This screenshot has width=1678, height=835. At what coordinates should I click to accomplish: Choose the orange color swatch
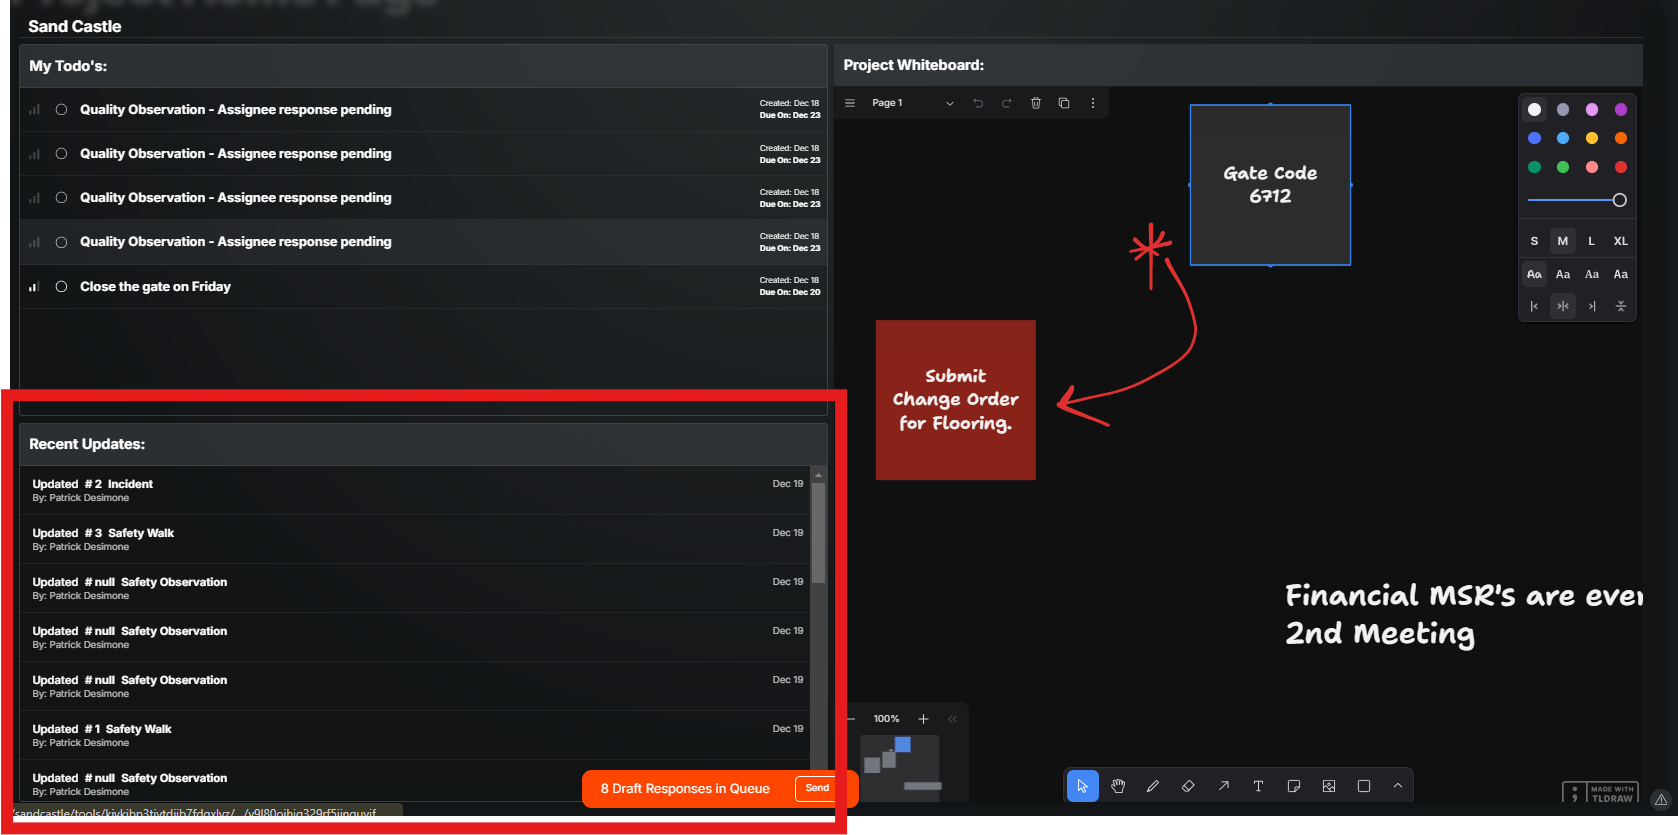[x=1620, y=138]
